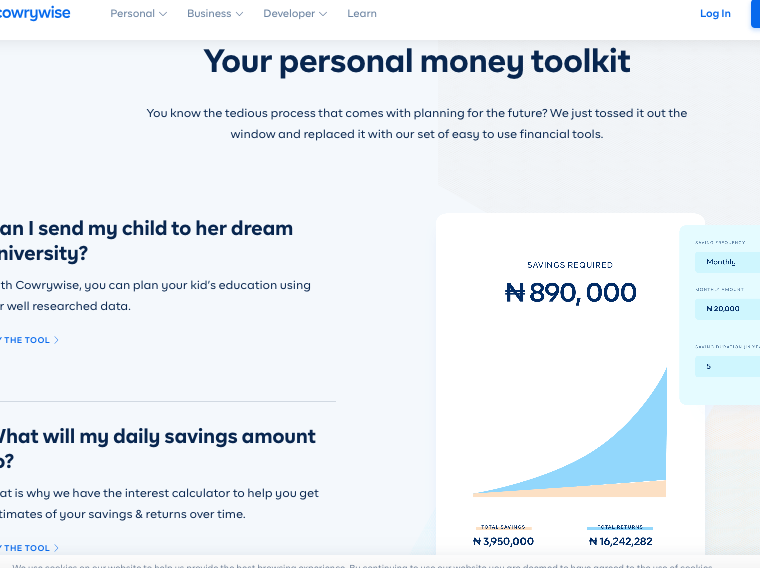This screenshot has width=760, height=568.
Task: Open Try The Tool link for interest calculator
Action: point(29,548)
